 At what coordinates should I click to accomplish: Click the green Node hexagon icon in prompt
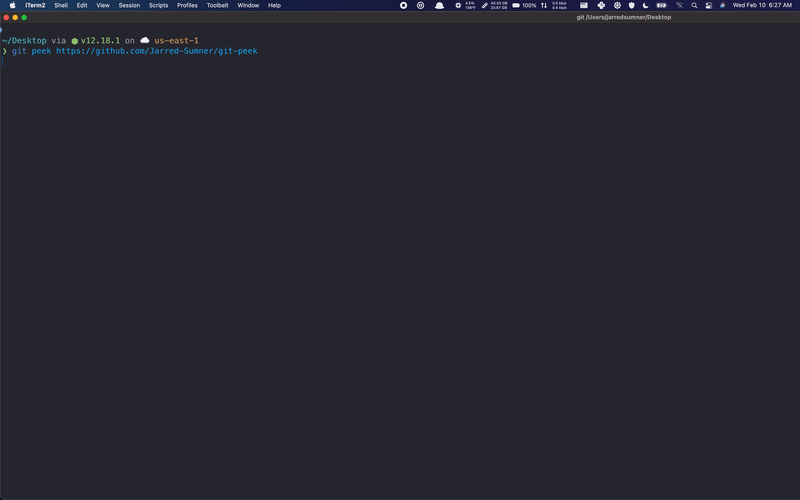pyautogui.click(x=74, y=41)
